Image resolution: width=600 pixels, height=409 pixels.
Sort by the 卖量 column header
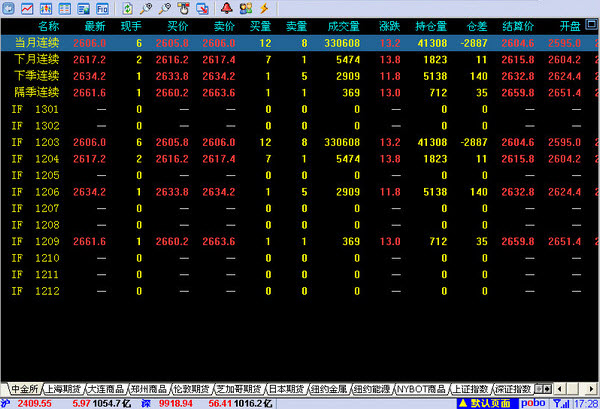click(297, 26)
